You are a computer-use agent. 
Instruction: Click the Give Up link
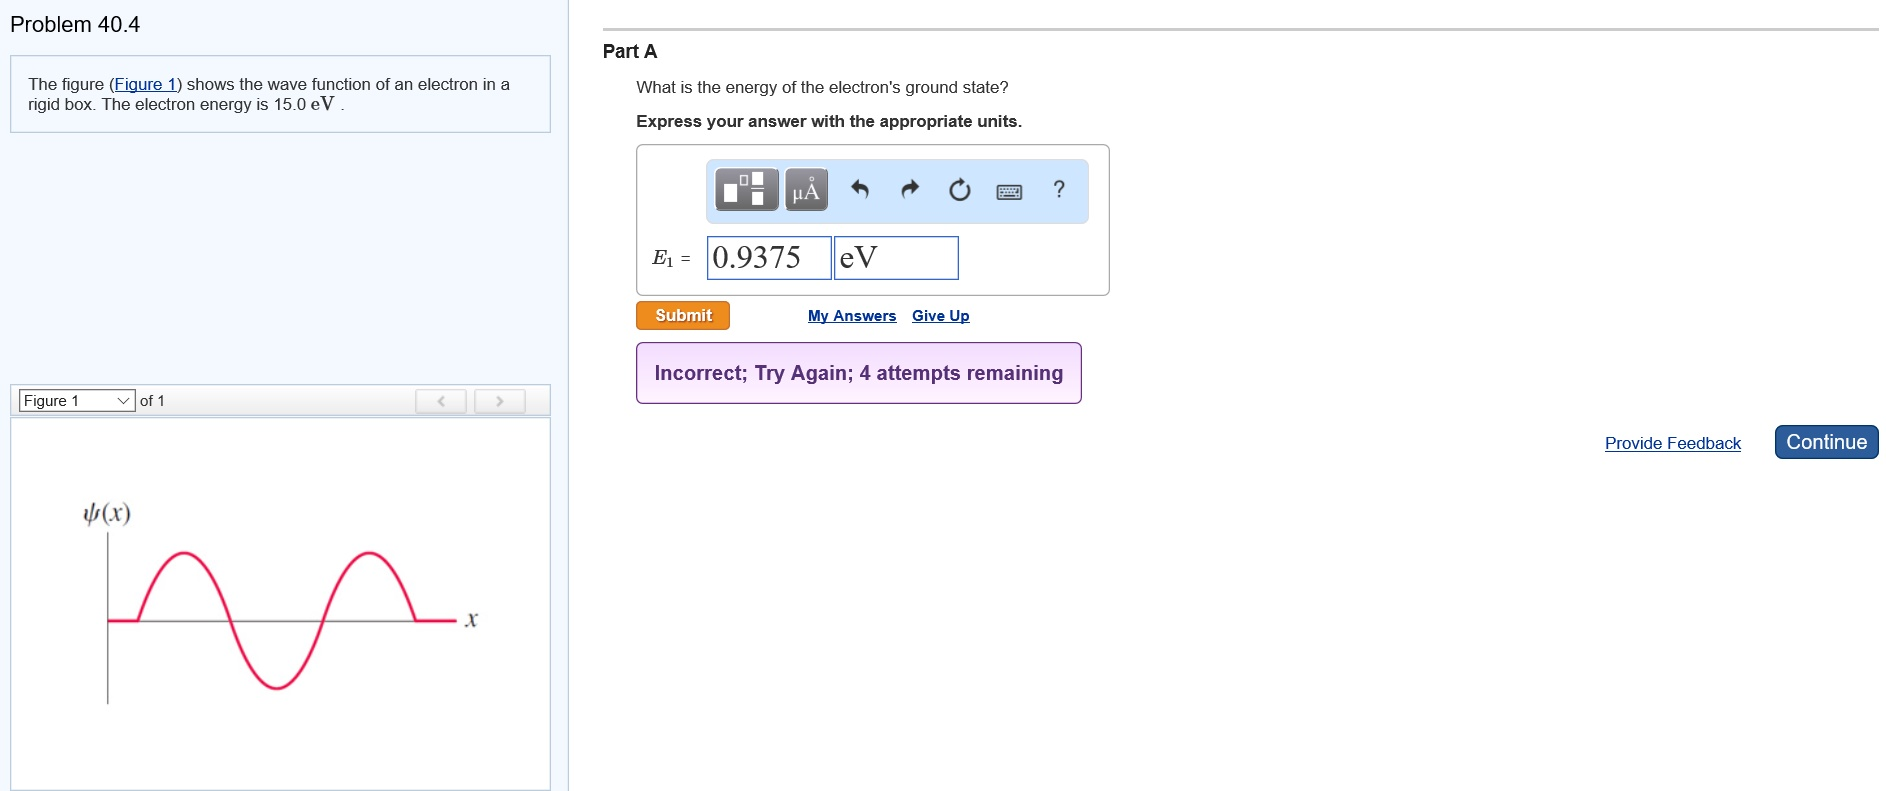940,316
